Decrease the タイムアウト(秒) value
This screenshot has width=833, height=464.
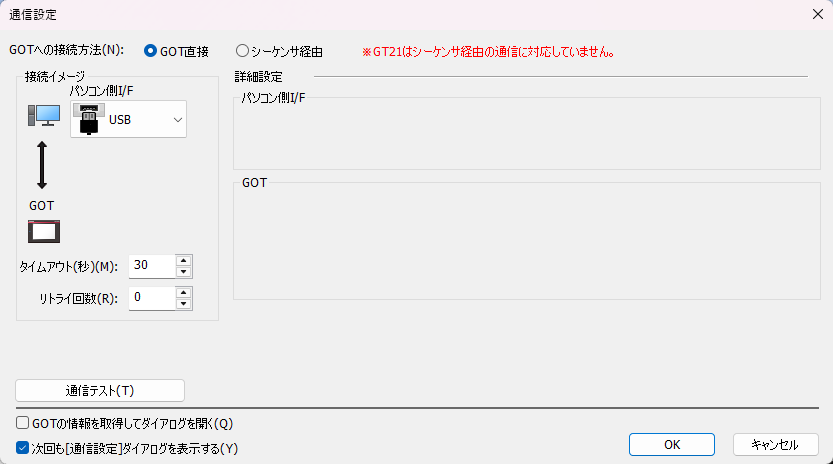coord(183,271)
